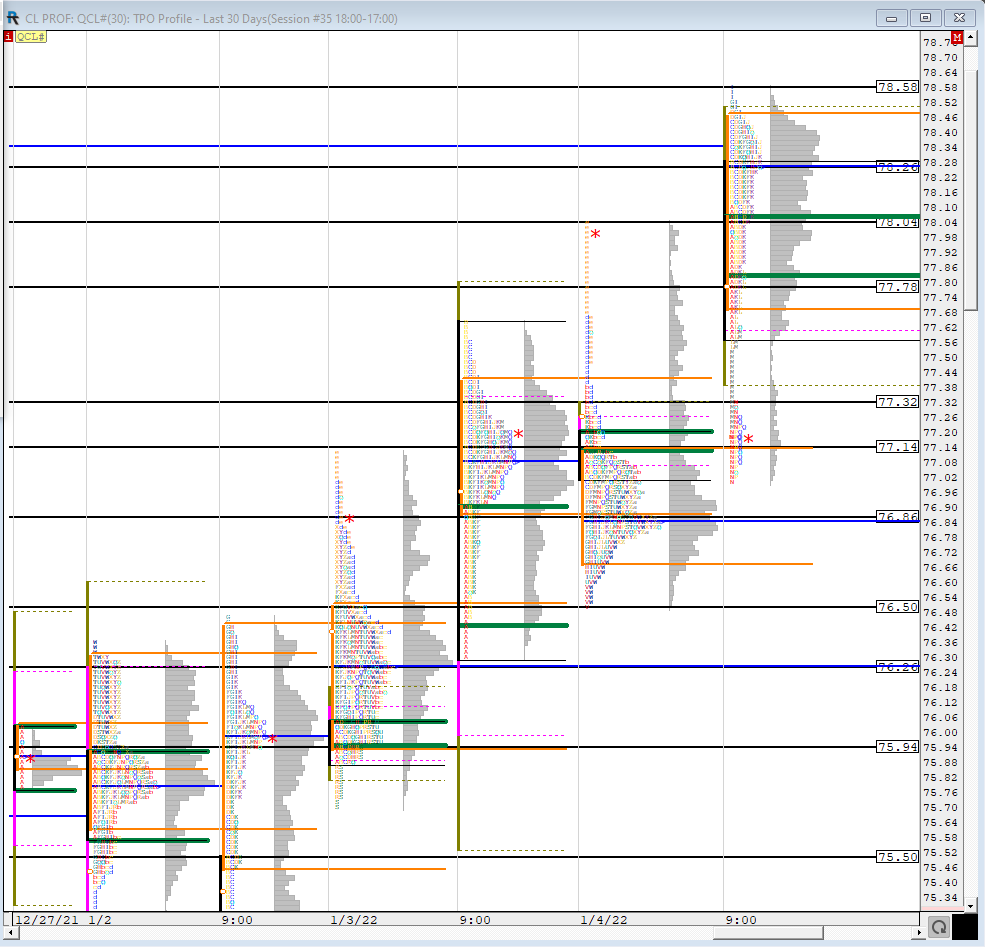Click the 1/3/22 date label

coord(354,920)
